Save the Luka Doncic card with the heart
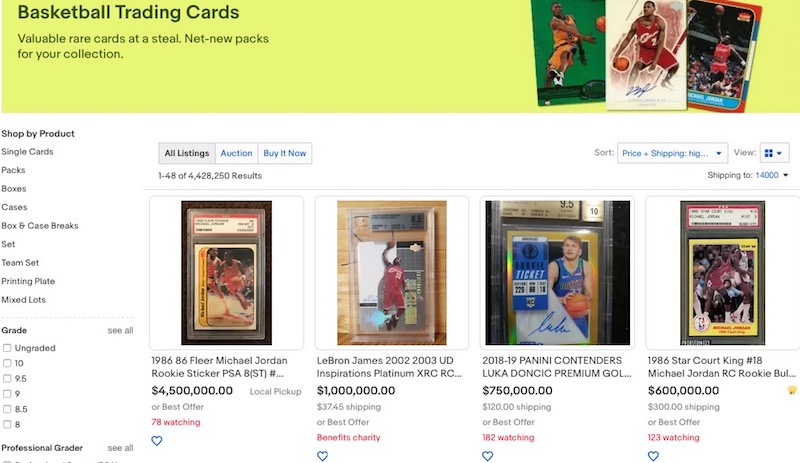The width and height of the screenshot is (800, 463). point(488,456)
